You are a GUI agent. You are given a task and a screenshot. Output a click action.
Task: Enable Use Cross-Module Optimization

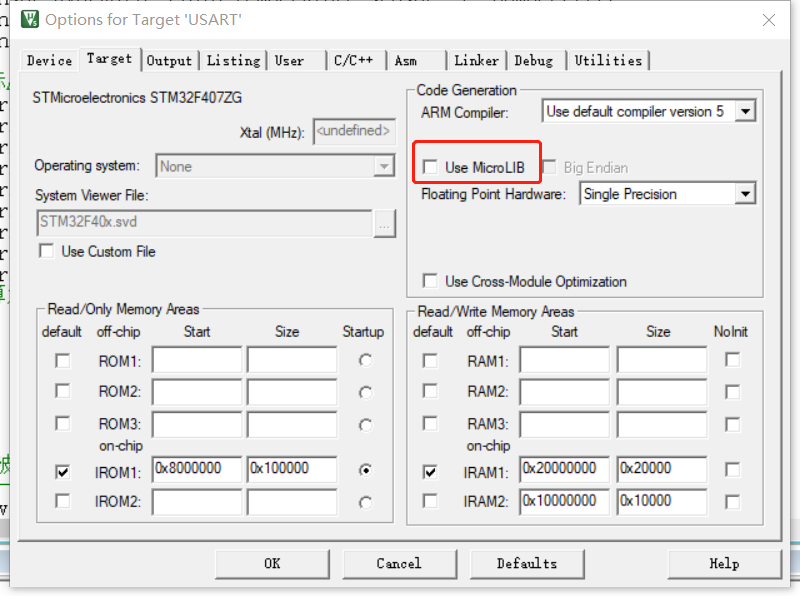[430, 281]
